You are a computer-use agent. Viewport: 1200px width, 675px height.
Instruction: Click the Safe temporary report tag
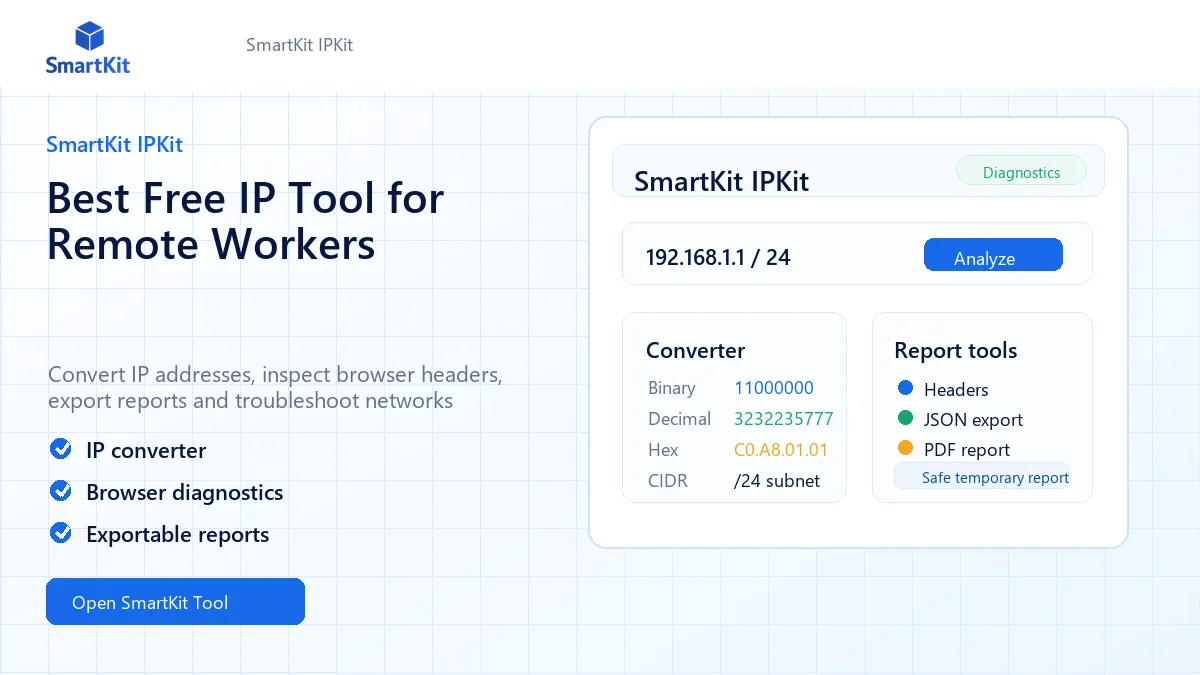982,476
